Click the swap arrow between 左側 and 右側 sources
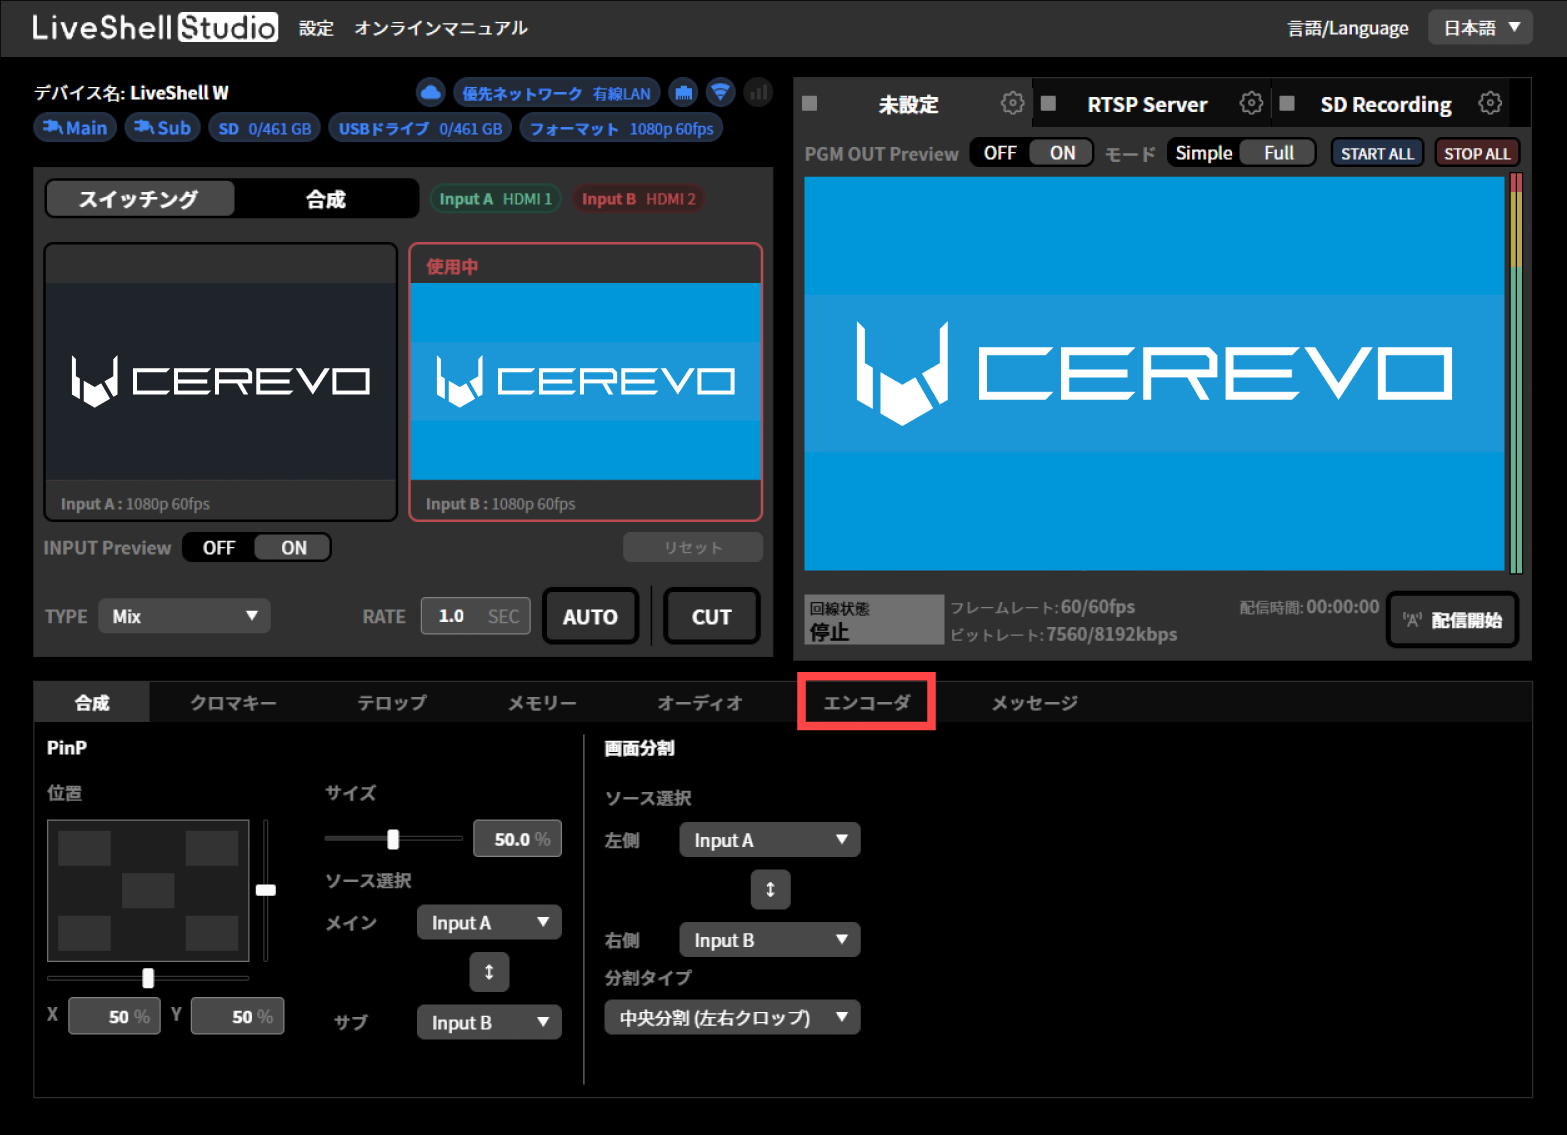 (x=770, y=889)
